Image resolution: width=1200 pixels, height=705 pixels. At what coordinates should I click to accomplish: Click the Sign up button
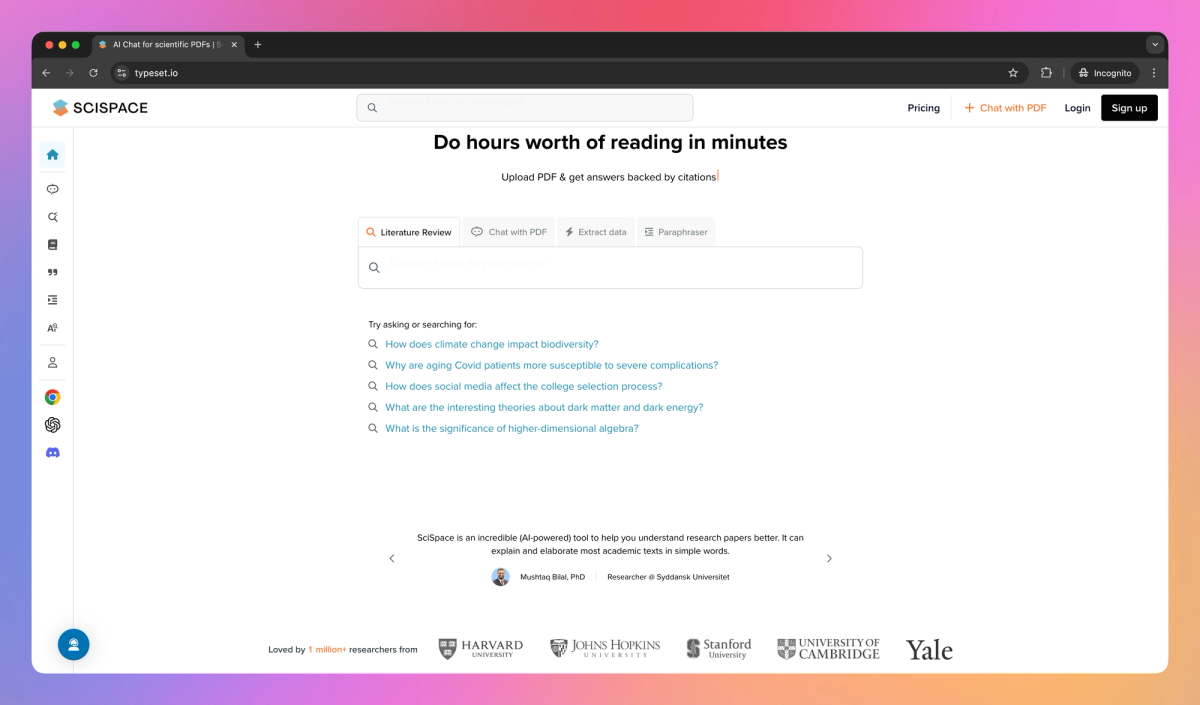tap(1129, 108)
